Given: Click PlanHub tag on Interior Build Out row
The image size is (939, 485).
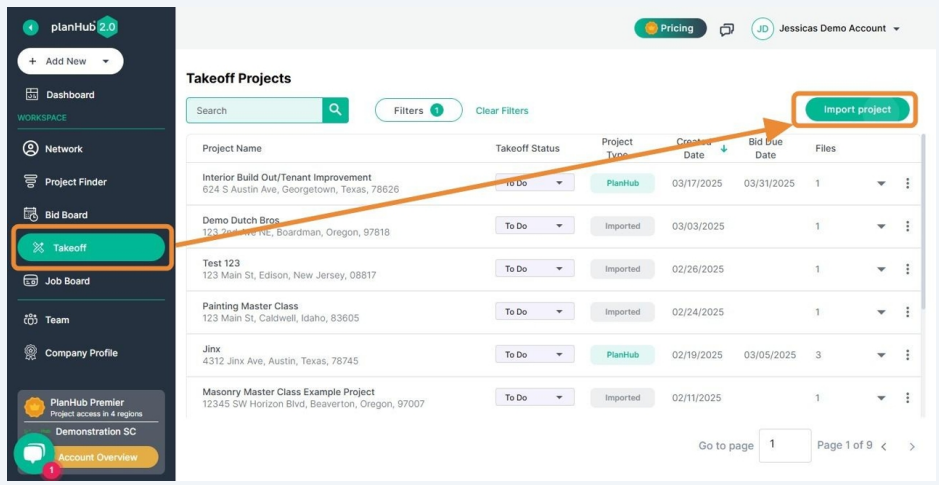Looking at the screenshot, I should click(622, 183).
